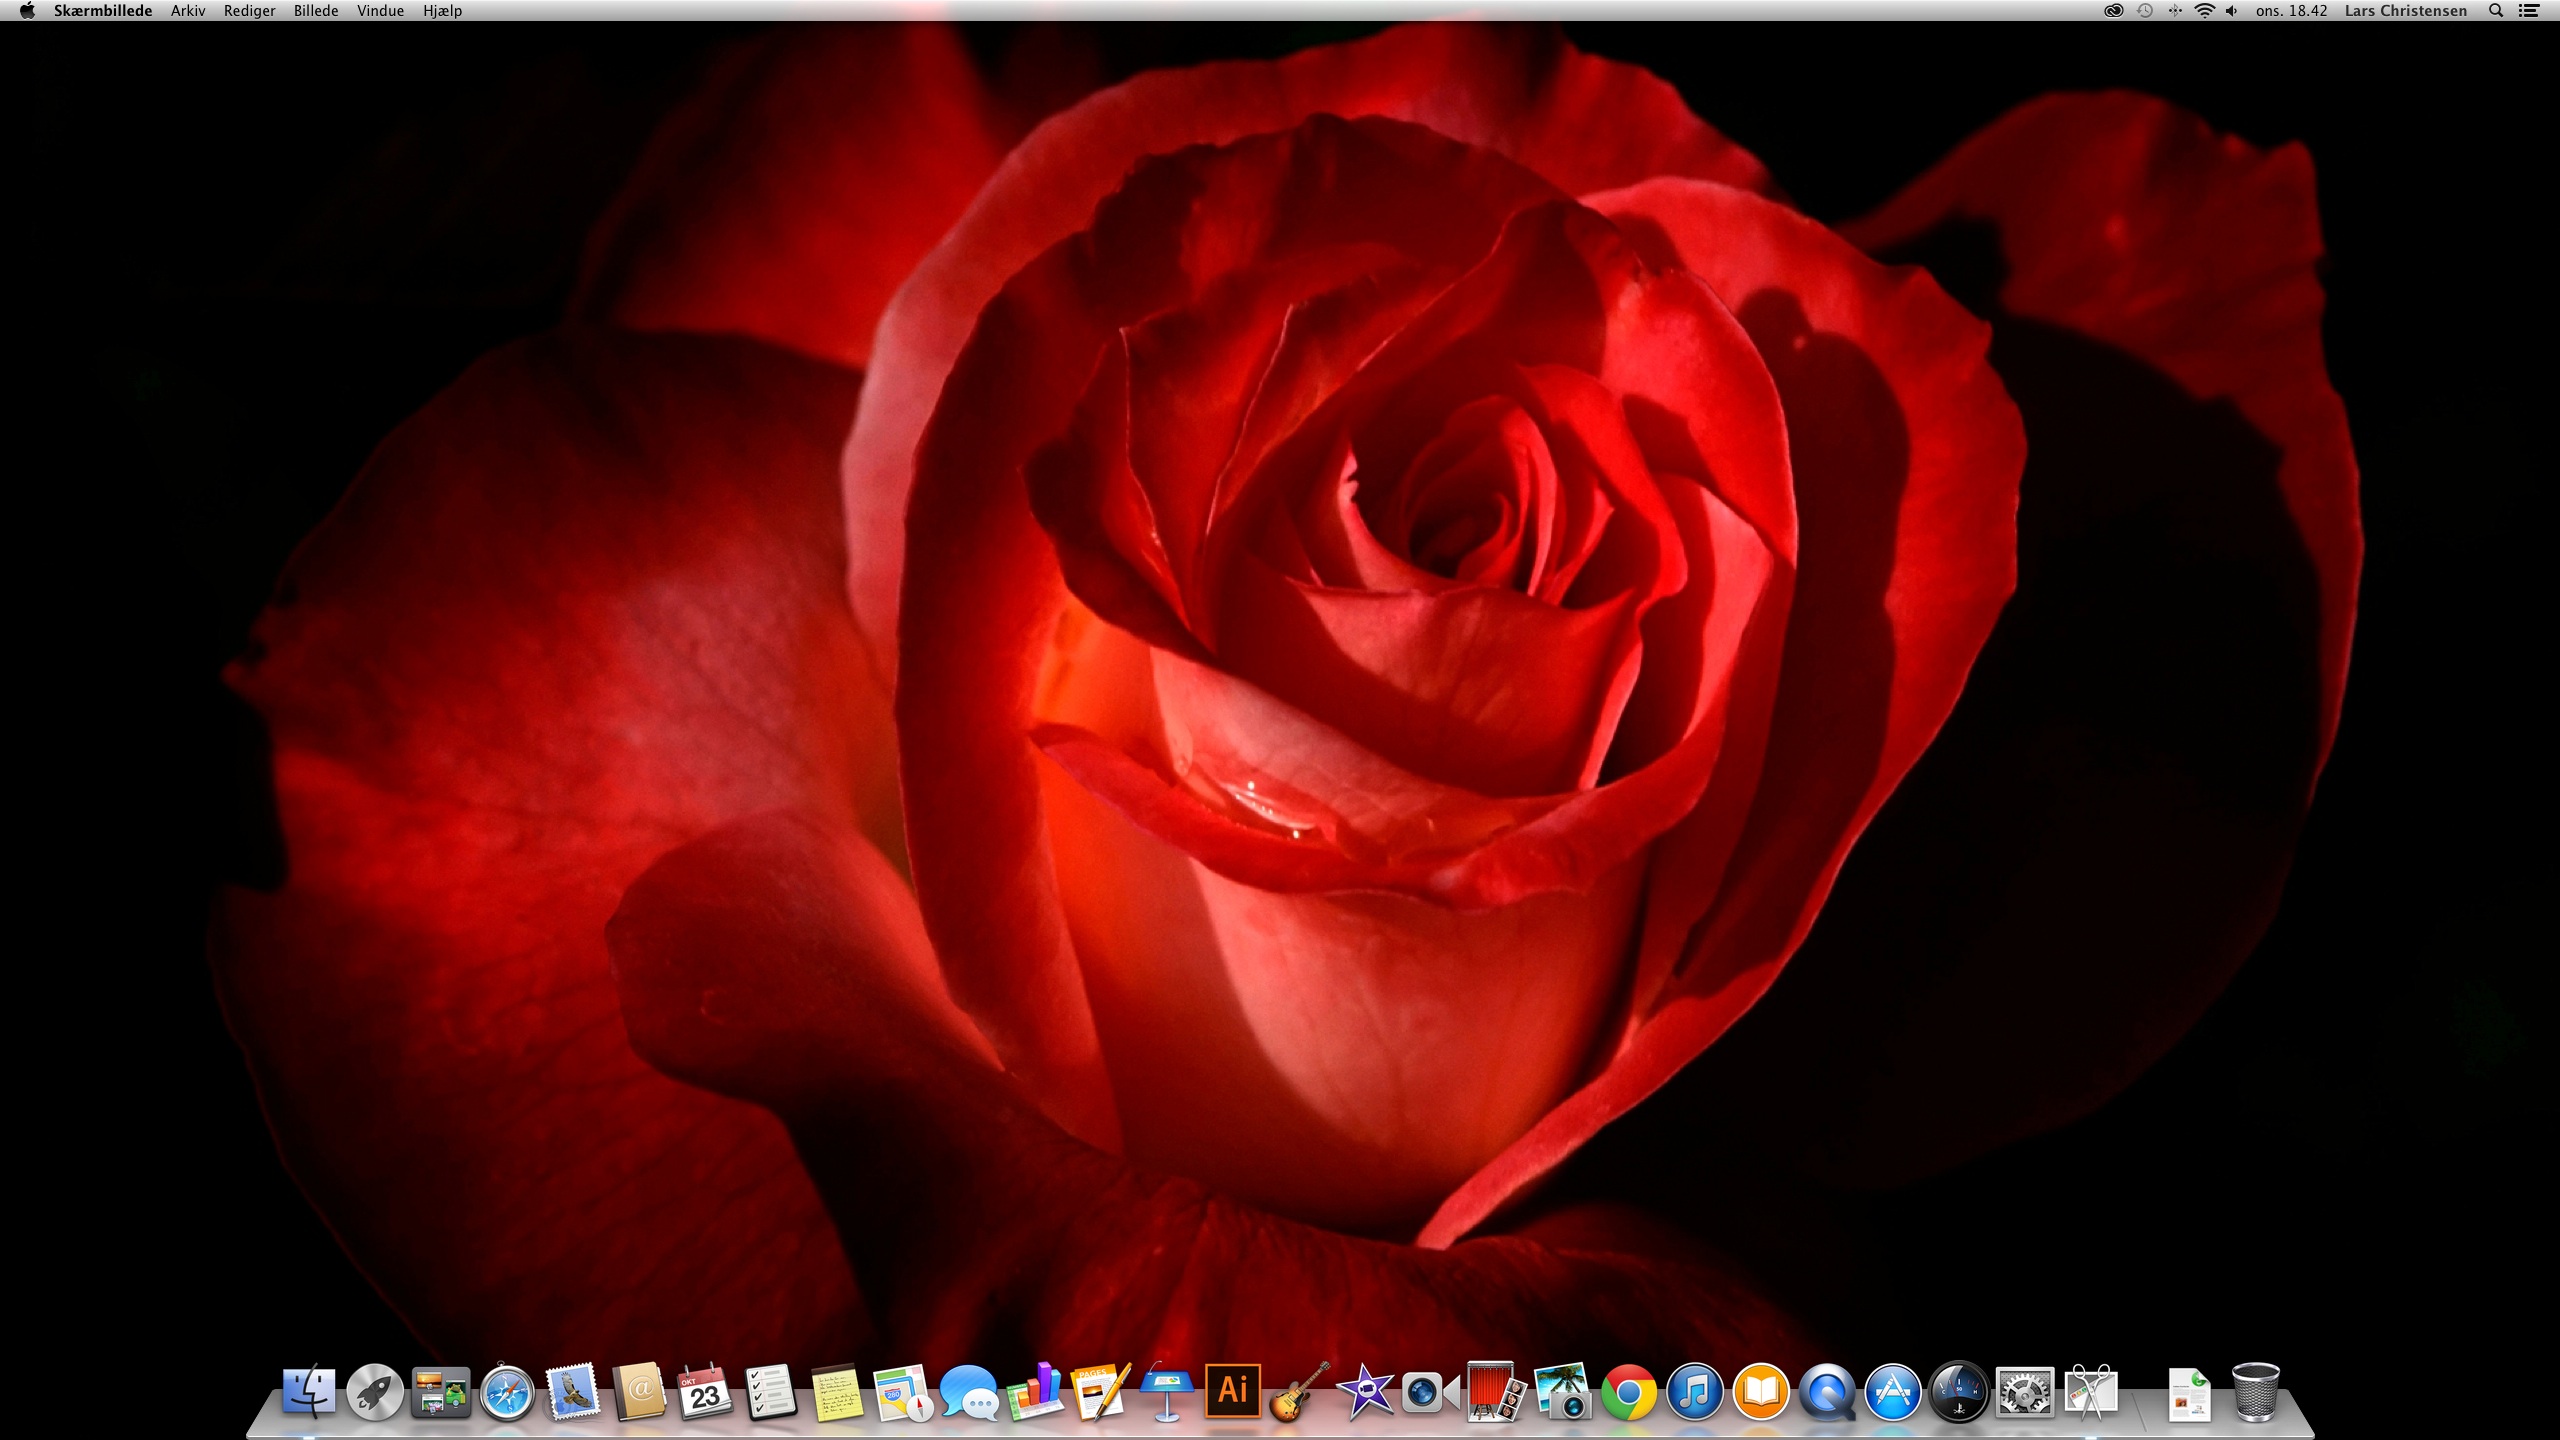Open QuickTime Player in dock
The image size is (2560, 1440).
point(1826,1391)
